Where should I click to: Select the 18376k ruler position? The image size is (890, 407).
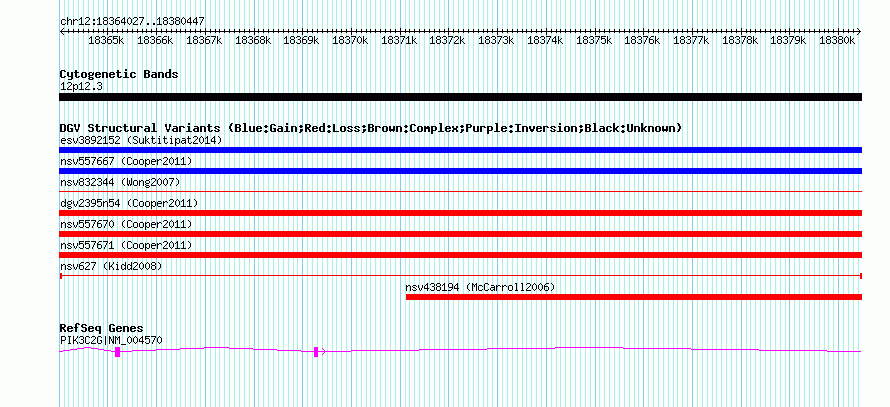pos(642,41)
